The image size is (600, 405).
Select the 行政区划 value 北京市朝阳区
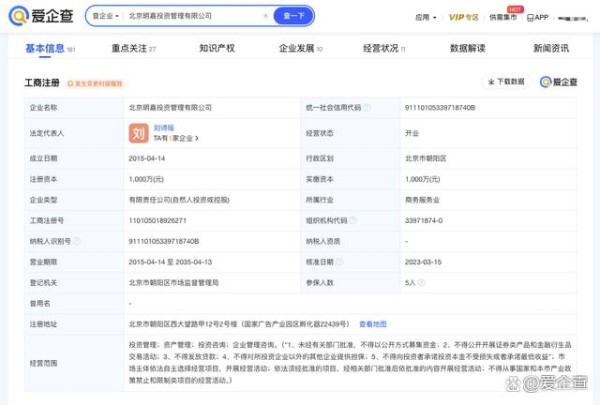(x=426, y=158)
